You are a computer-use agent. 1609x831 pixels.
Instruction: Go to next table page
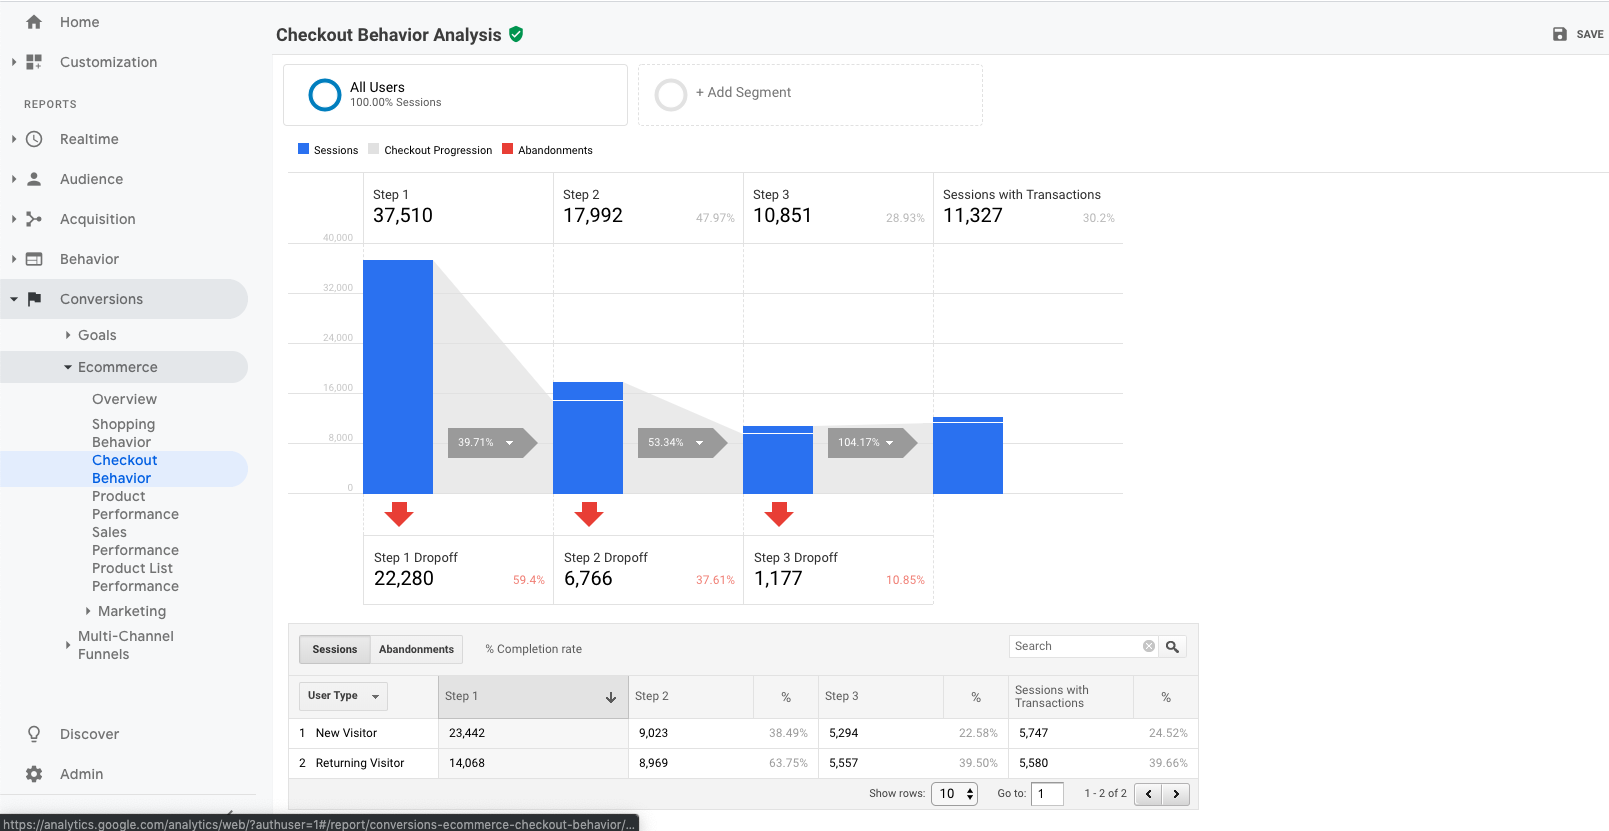[x=1176, y=794]
